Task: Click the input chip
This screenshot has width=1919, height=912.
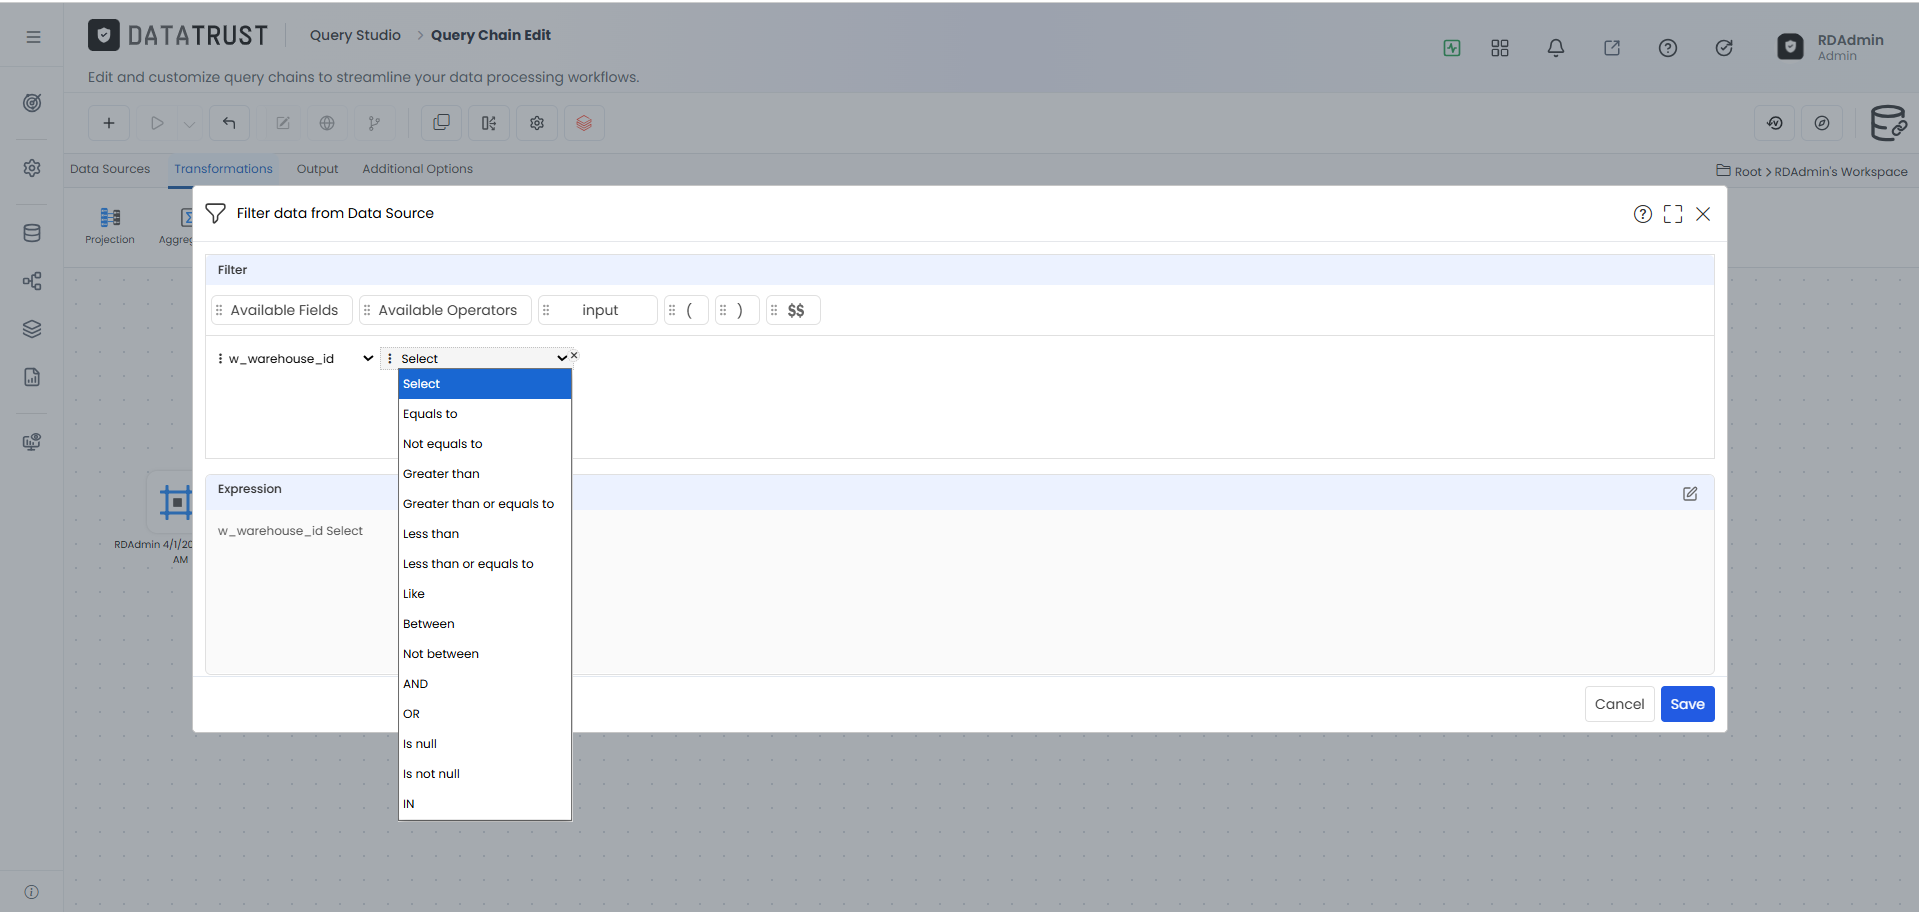Action: tap(598, 310)
